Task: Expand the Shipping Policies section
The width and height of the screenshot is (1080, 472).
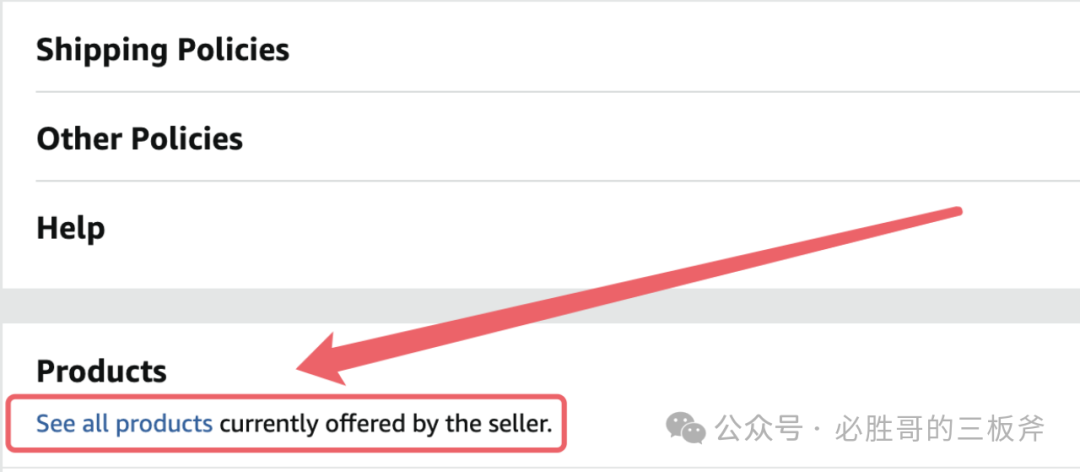Action: pos(163,51)
